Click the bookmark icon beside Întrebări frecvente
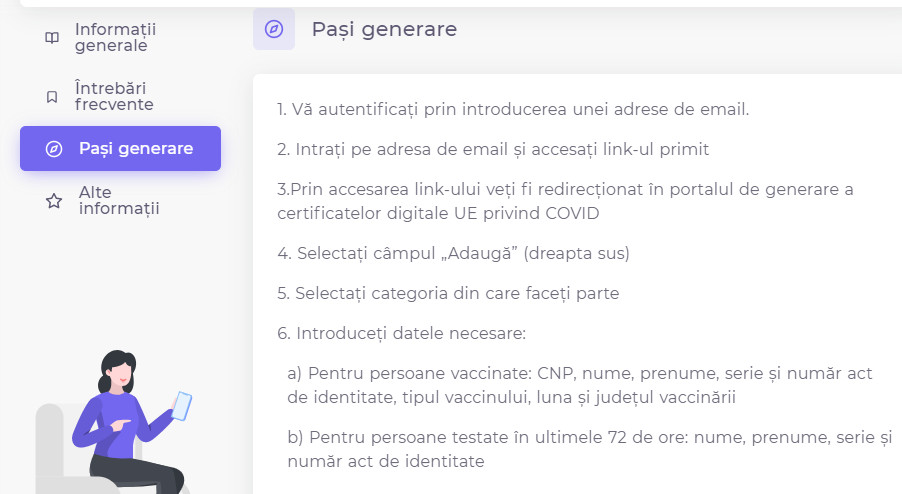The height and width of the screenshot is (494, 902). pyautogui.click(x=52, y=97)
